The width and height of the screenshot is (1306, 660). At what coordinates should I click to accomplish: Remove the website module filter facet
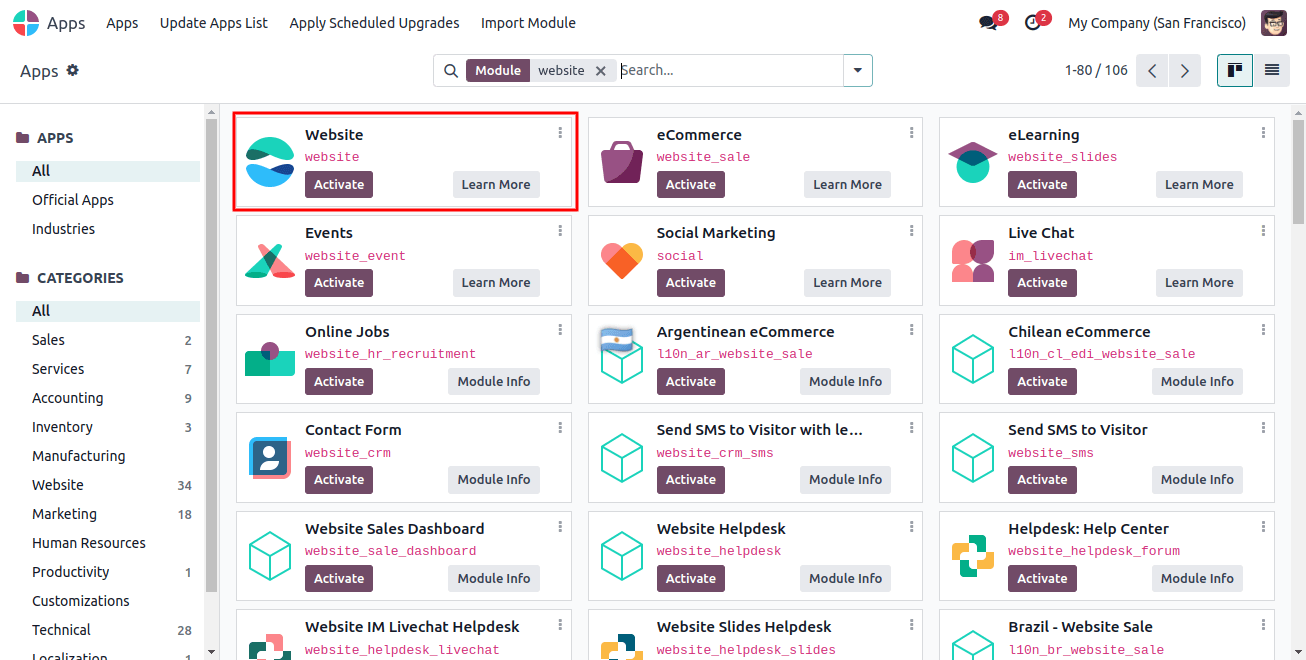[x=600, y=70]
